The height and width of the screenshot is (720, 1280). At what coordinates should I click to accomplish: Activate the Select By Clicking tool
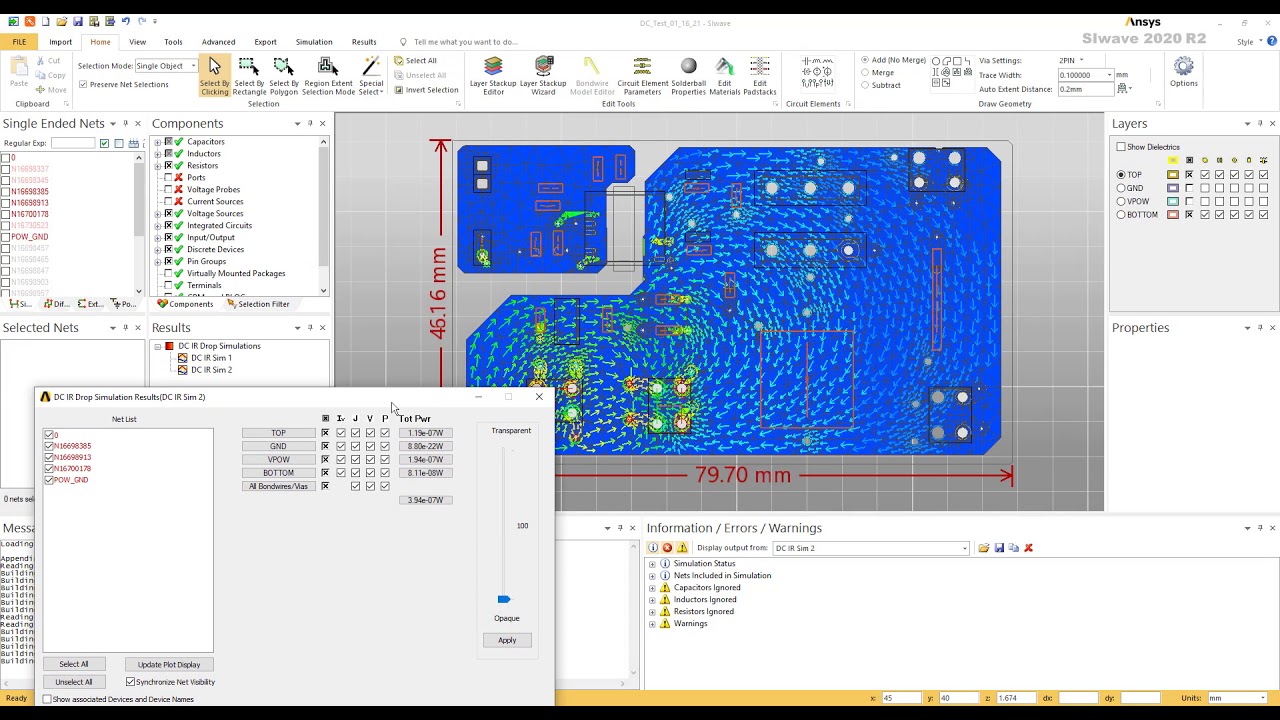coord(214,76)
